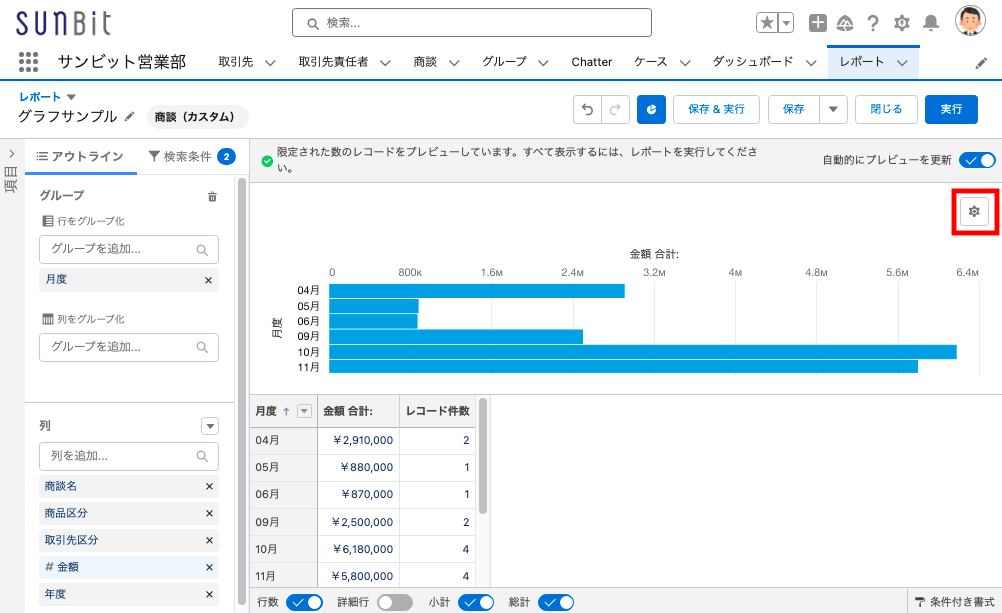Open the Trailhead guidance icon

845,23
